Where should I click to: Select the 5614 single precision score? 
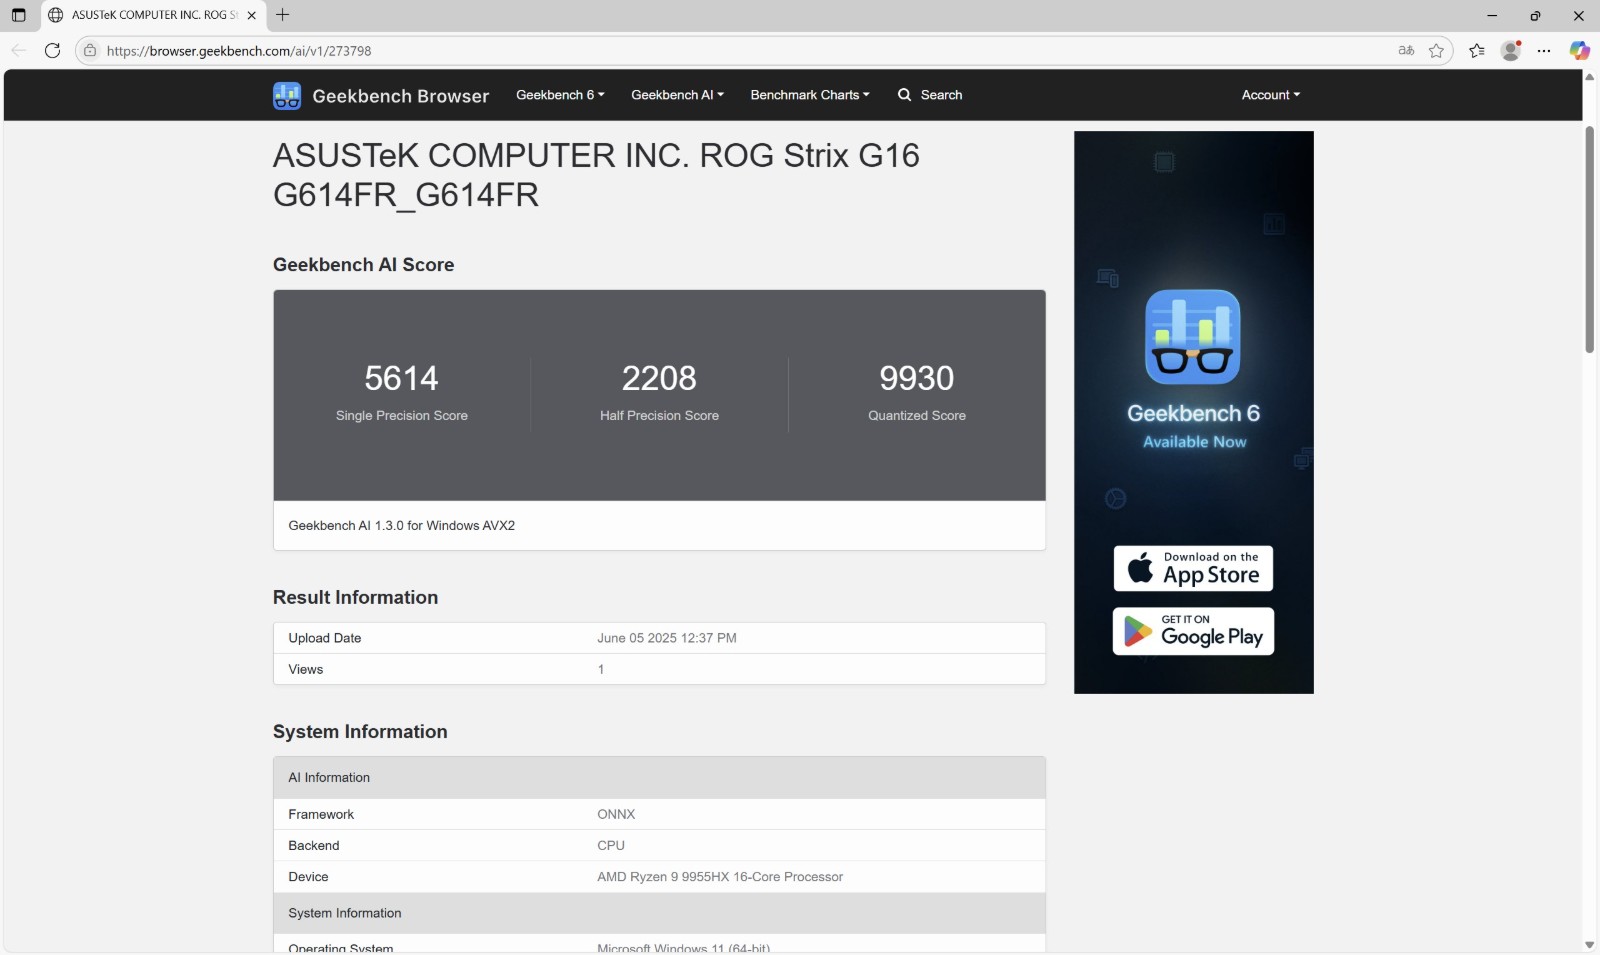coord(401,378)
